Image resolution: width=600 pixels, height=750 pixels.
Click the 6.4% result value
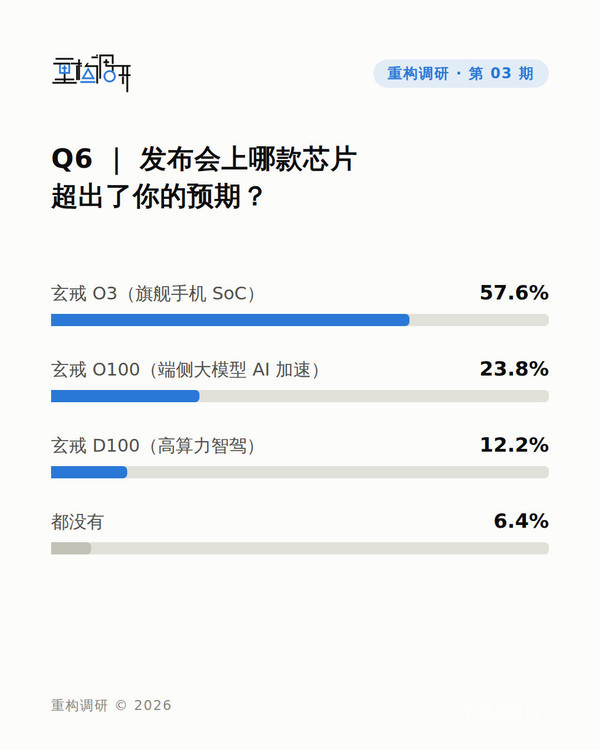pos(521,521)
